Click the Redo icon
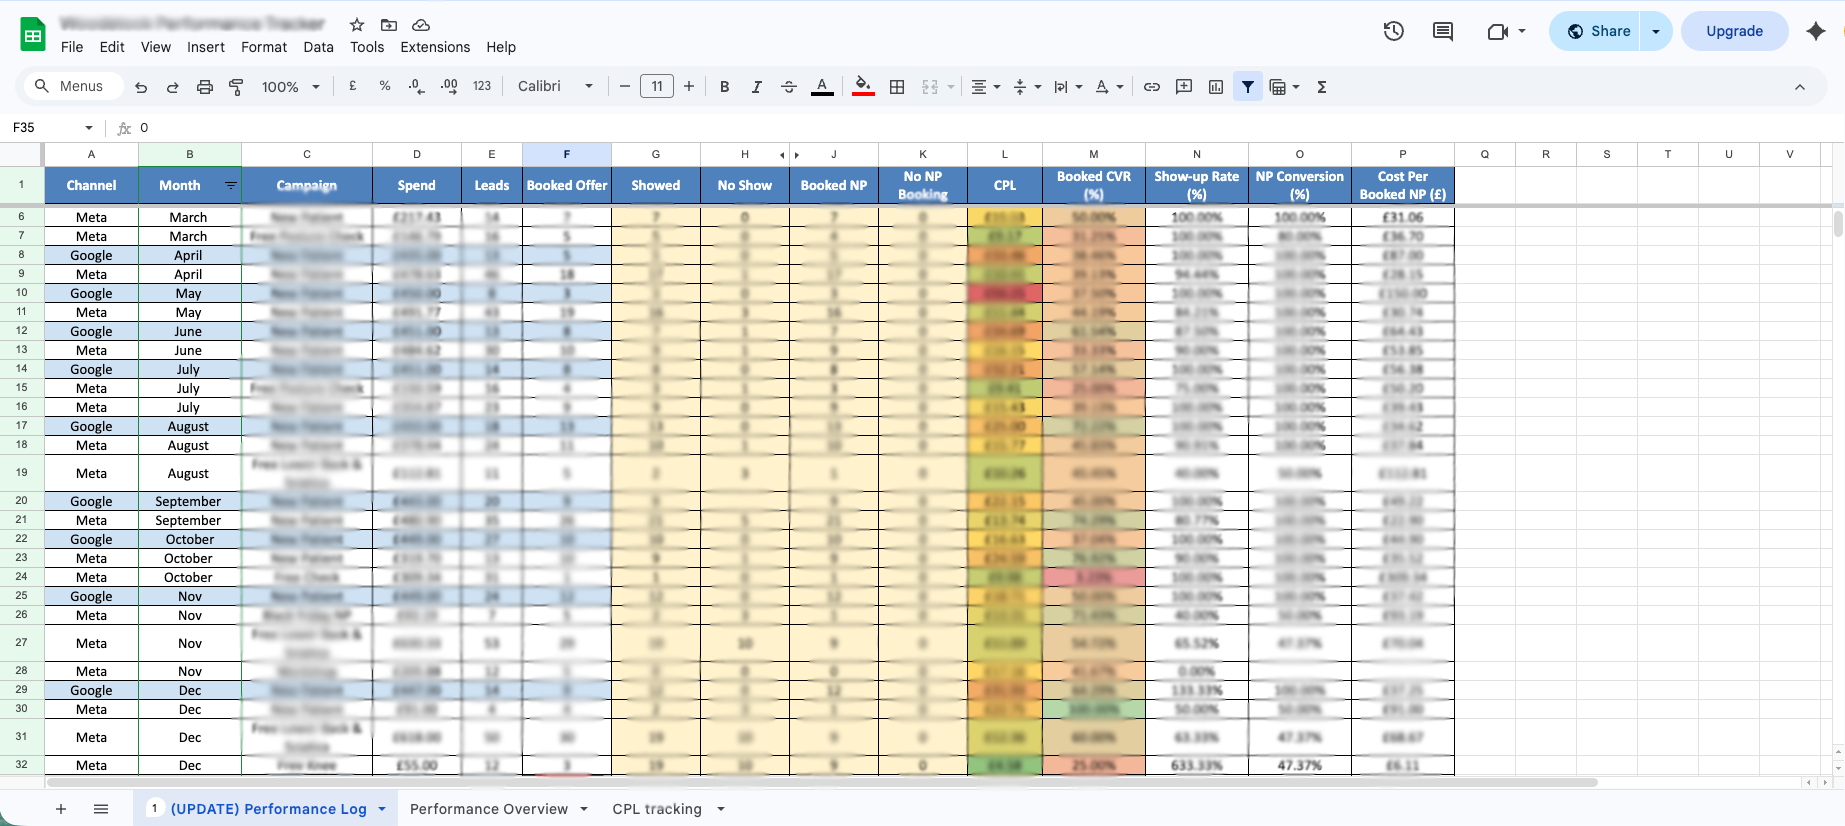1845x826 pixels. (173, 87)
